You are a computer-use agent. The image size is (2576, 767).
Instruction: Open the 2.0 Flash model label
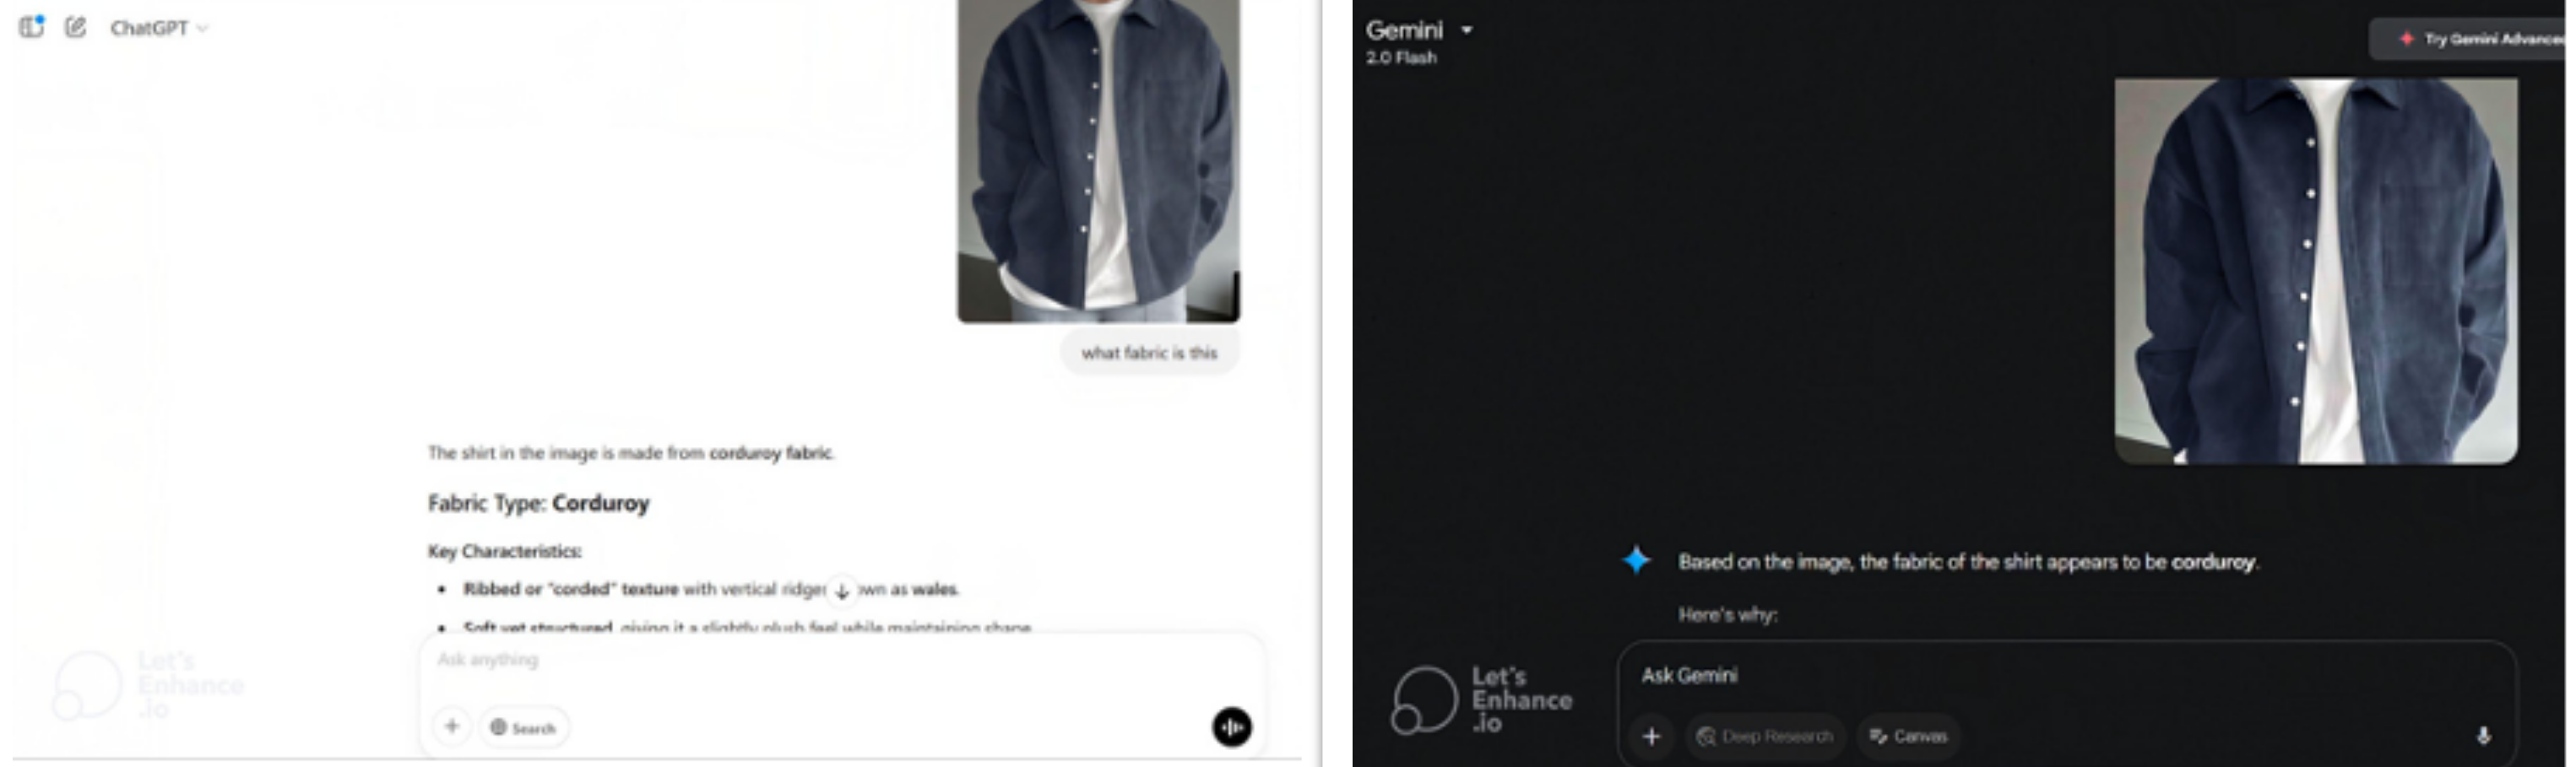[x=1401, y=58]
